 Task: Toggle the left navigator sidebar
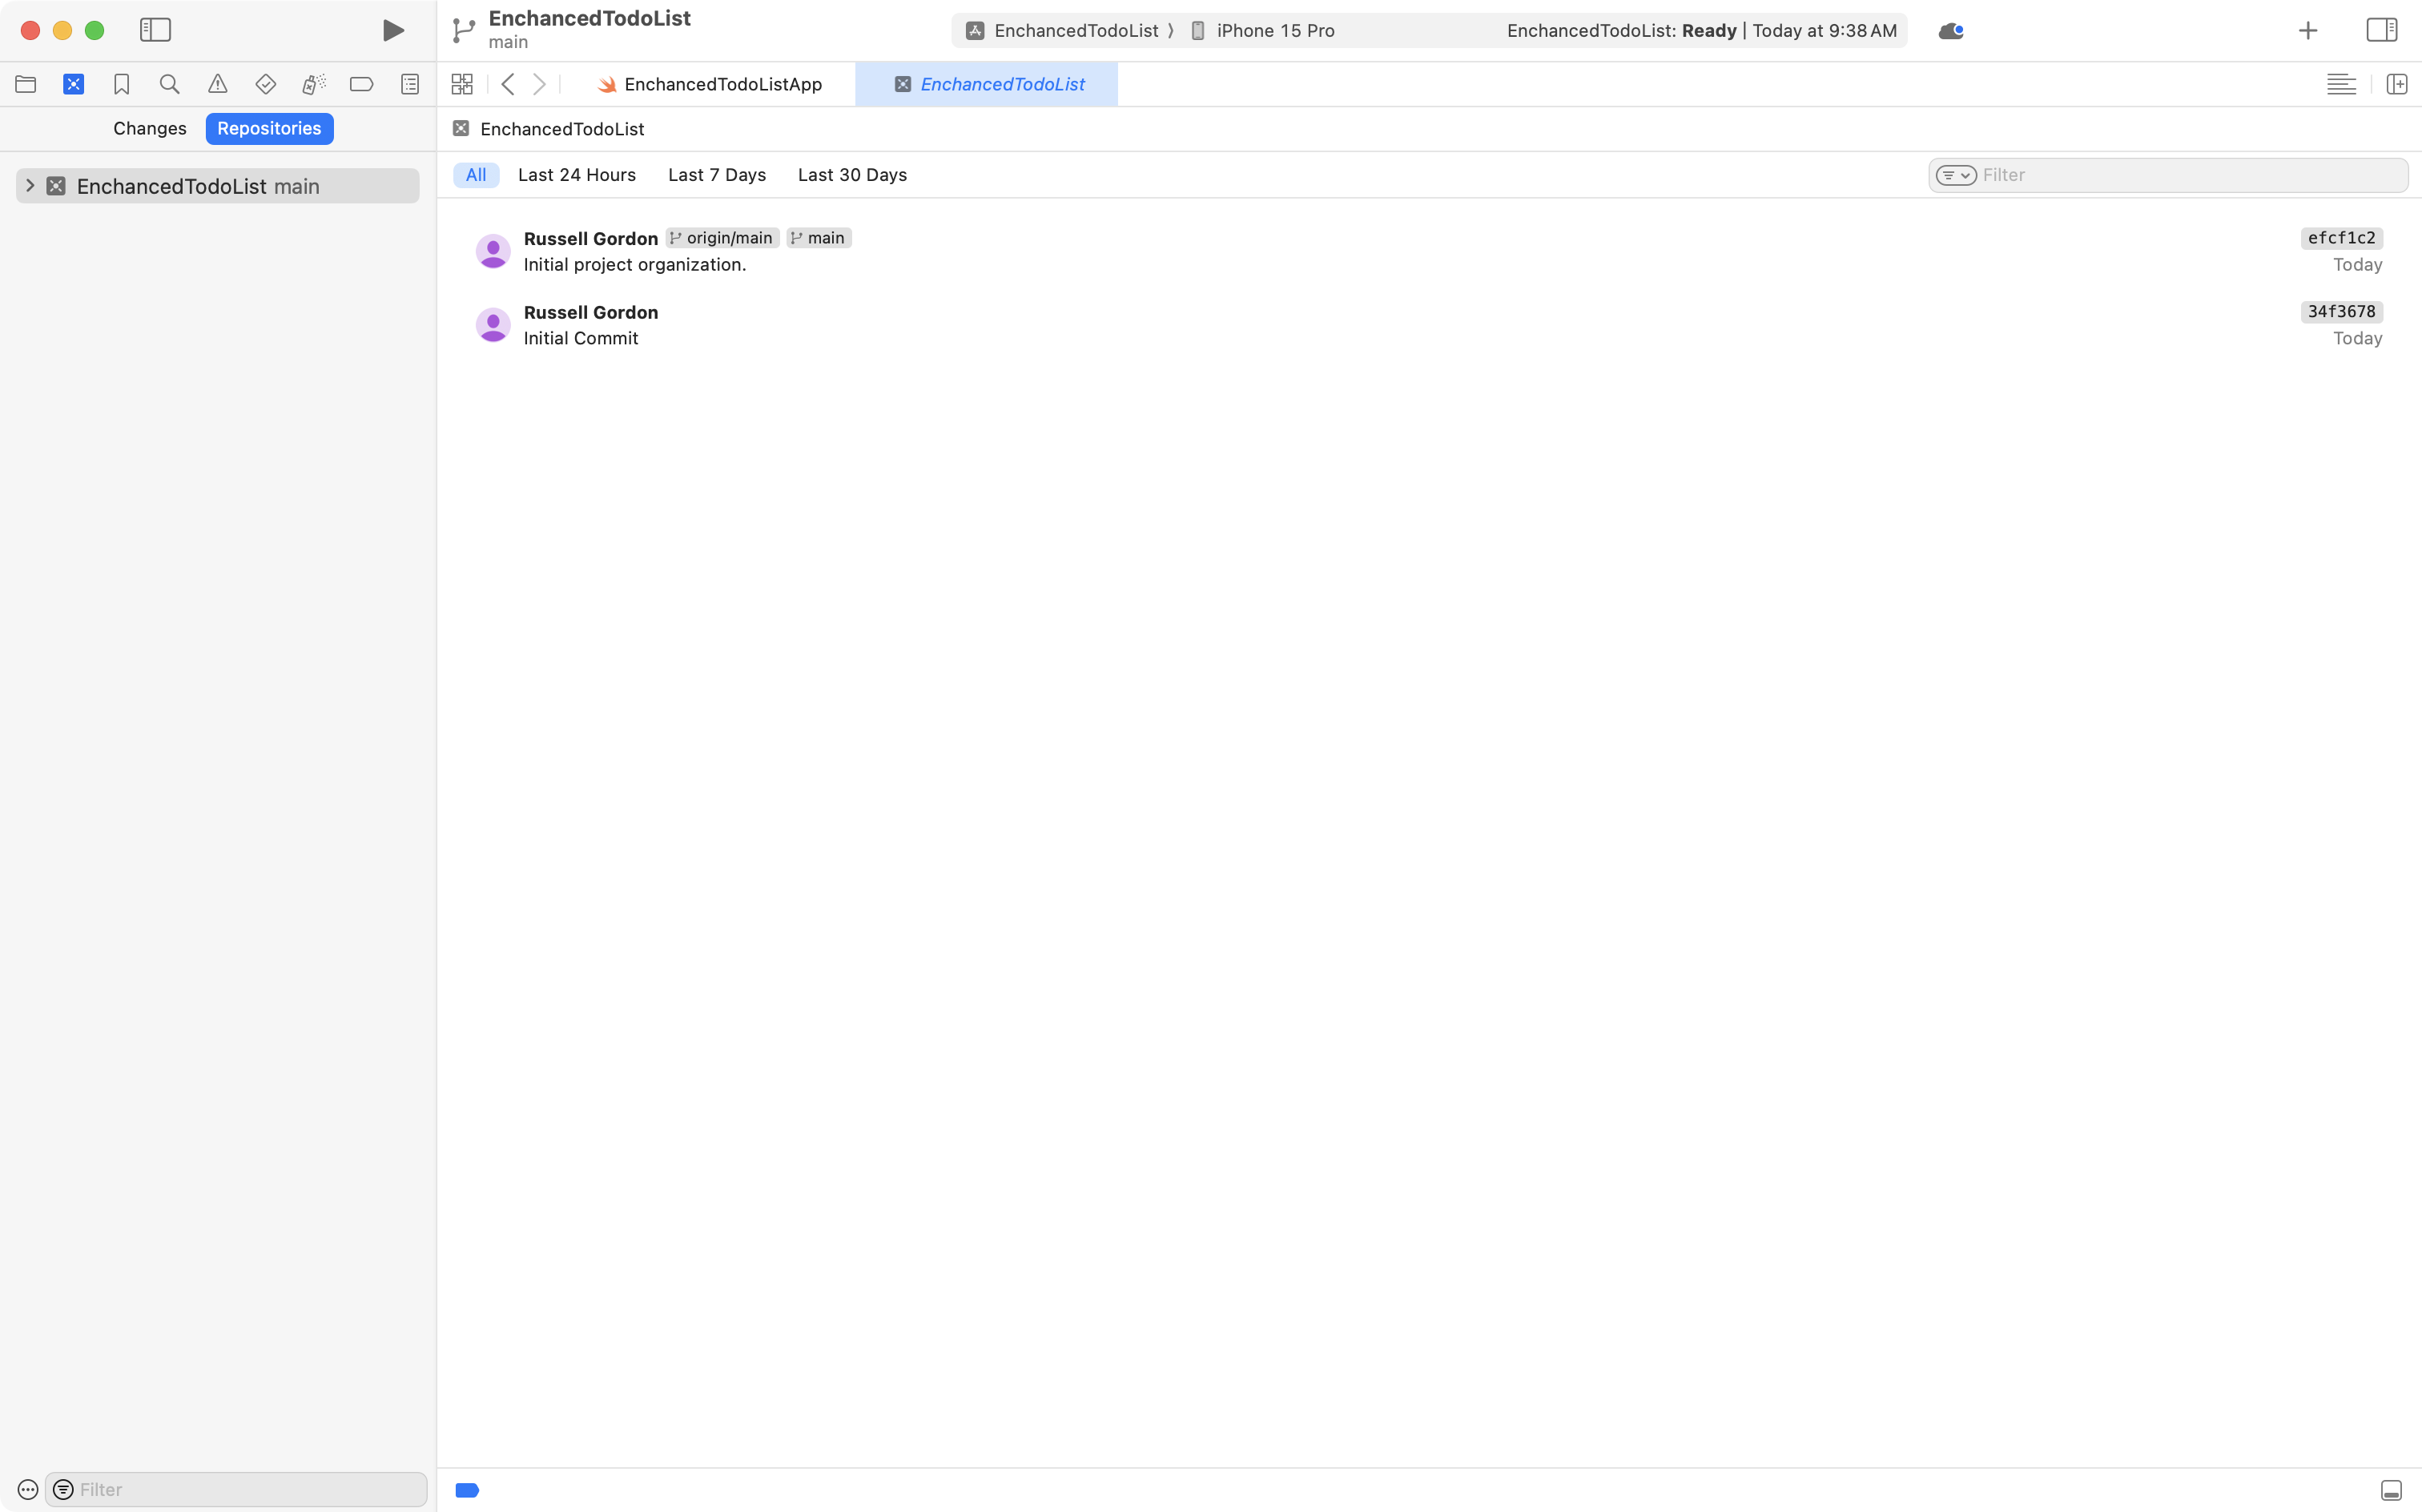pos(155,30)
